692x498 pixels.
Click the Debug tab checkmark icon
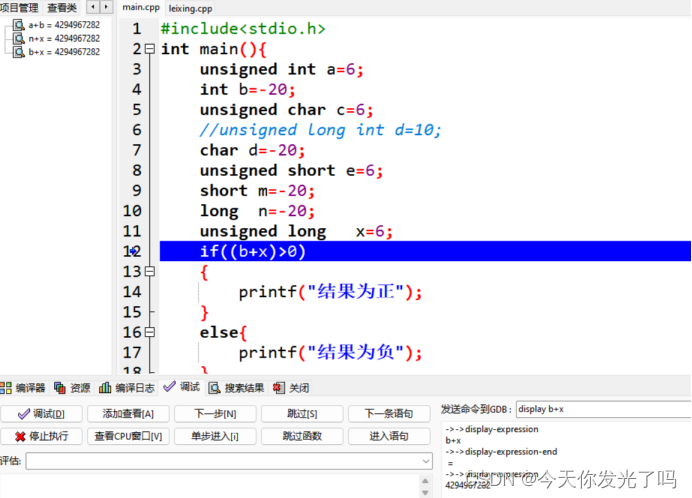coord(169,387)
